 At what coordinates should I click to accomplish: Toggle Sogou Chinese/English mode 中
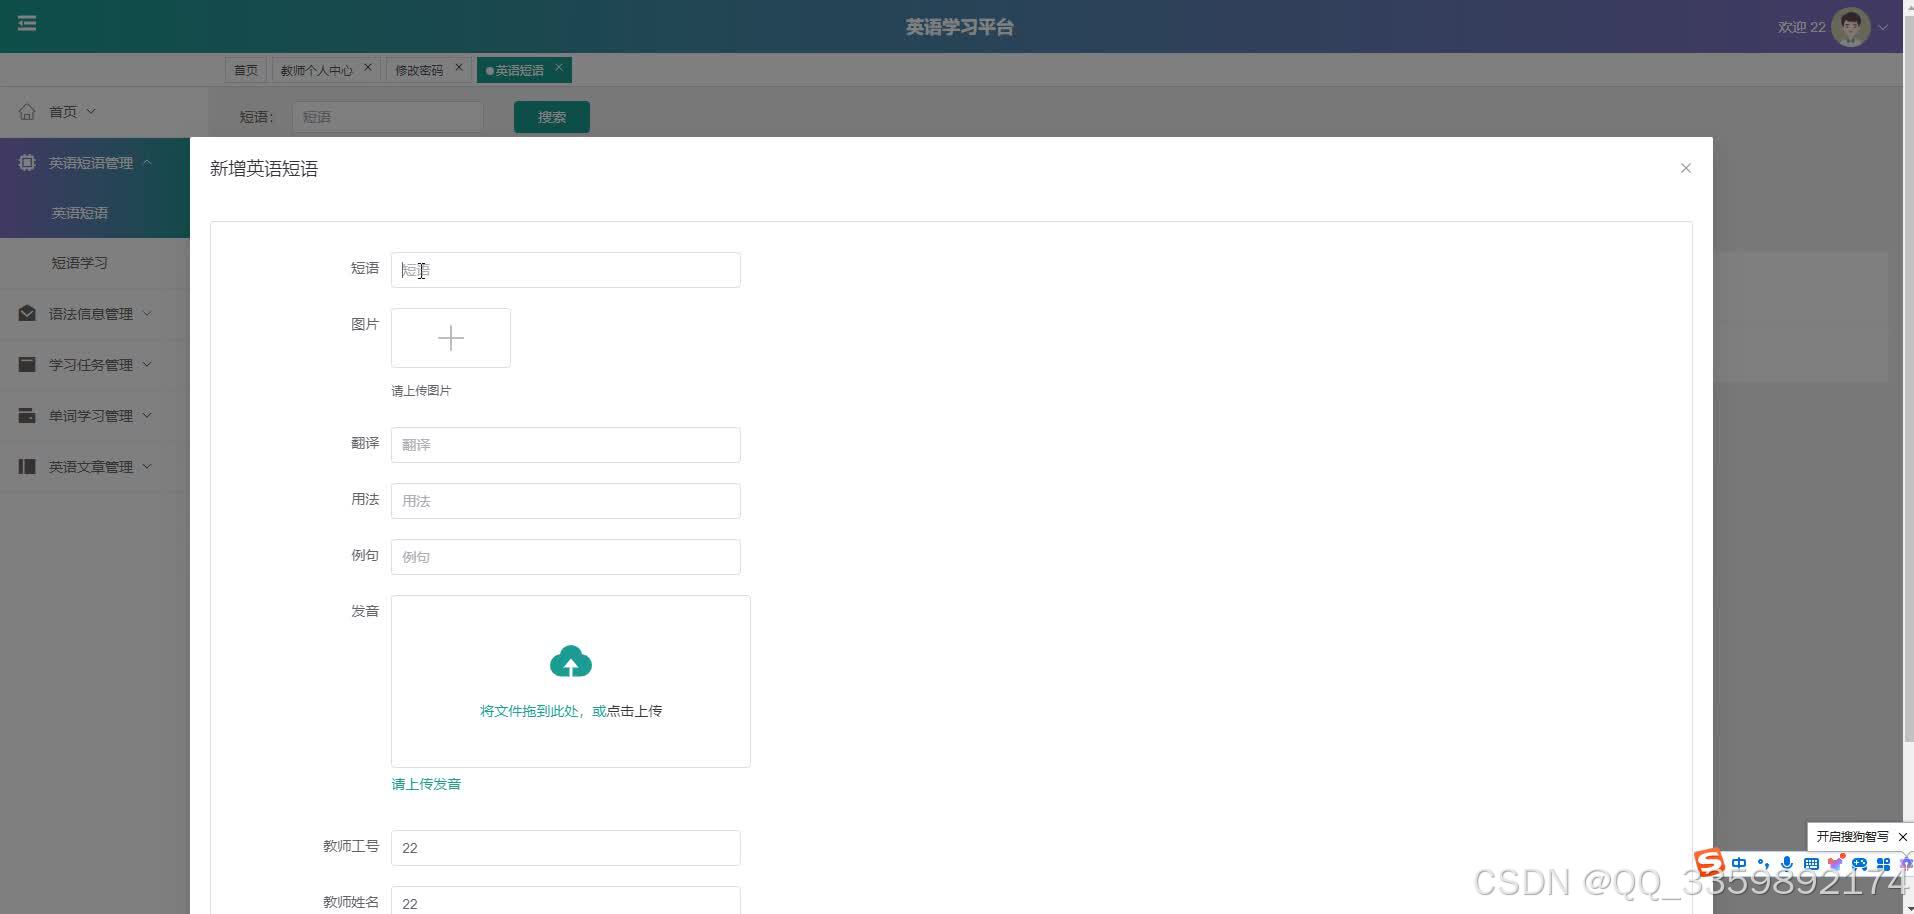point(1739,864)
